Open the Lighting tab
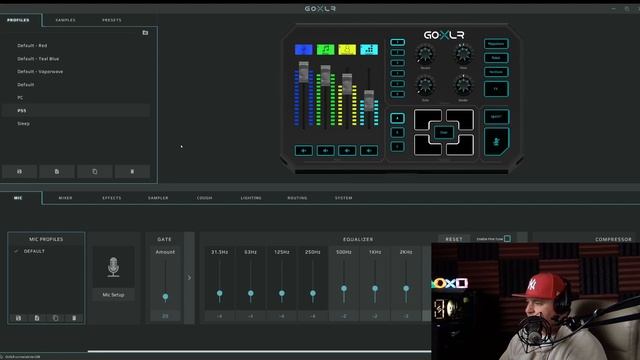Image resolution: width=640 pixels, height=360 pixels. pyautogui.click(x=251, y=198)
